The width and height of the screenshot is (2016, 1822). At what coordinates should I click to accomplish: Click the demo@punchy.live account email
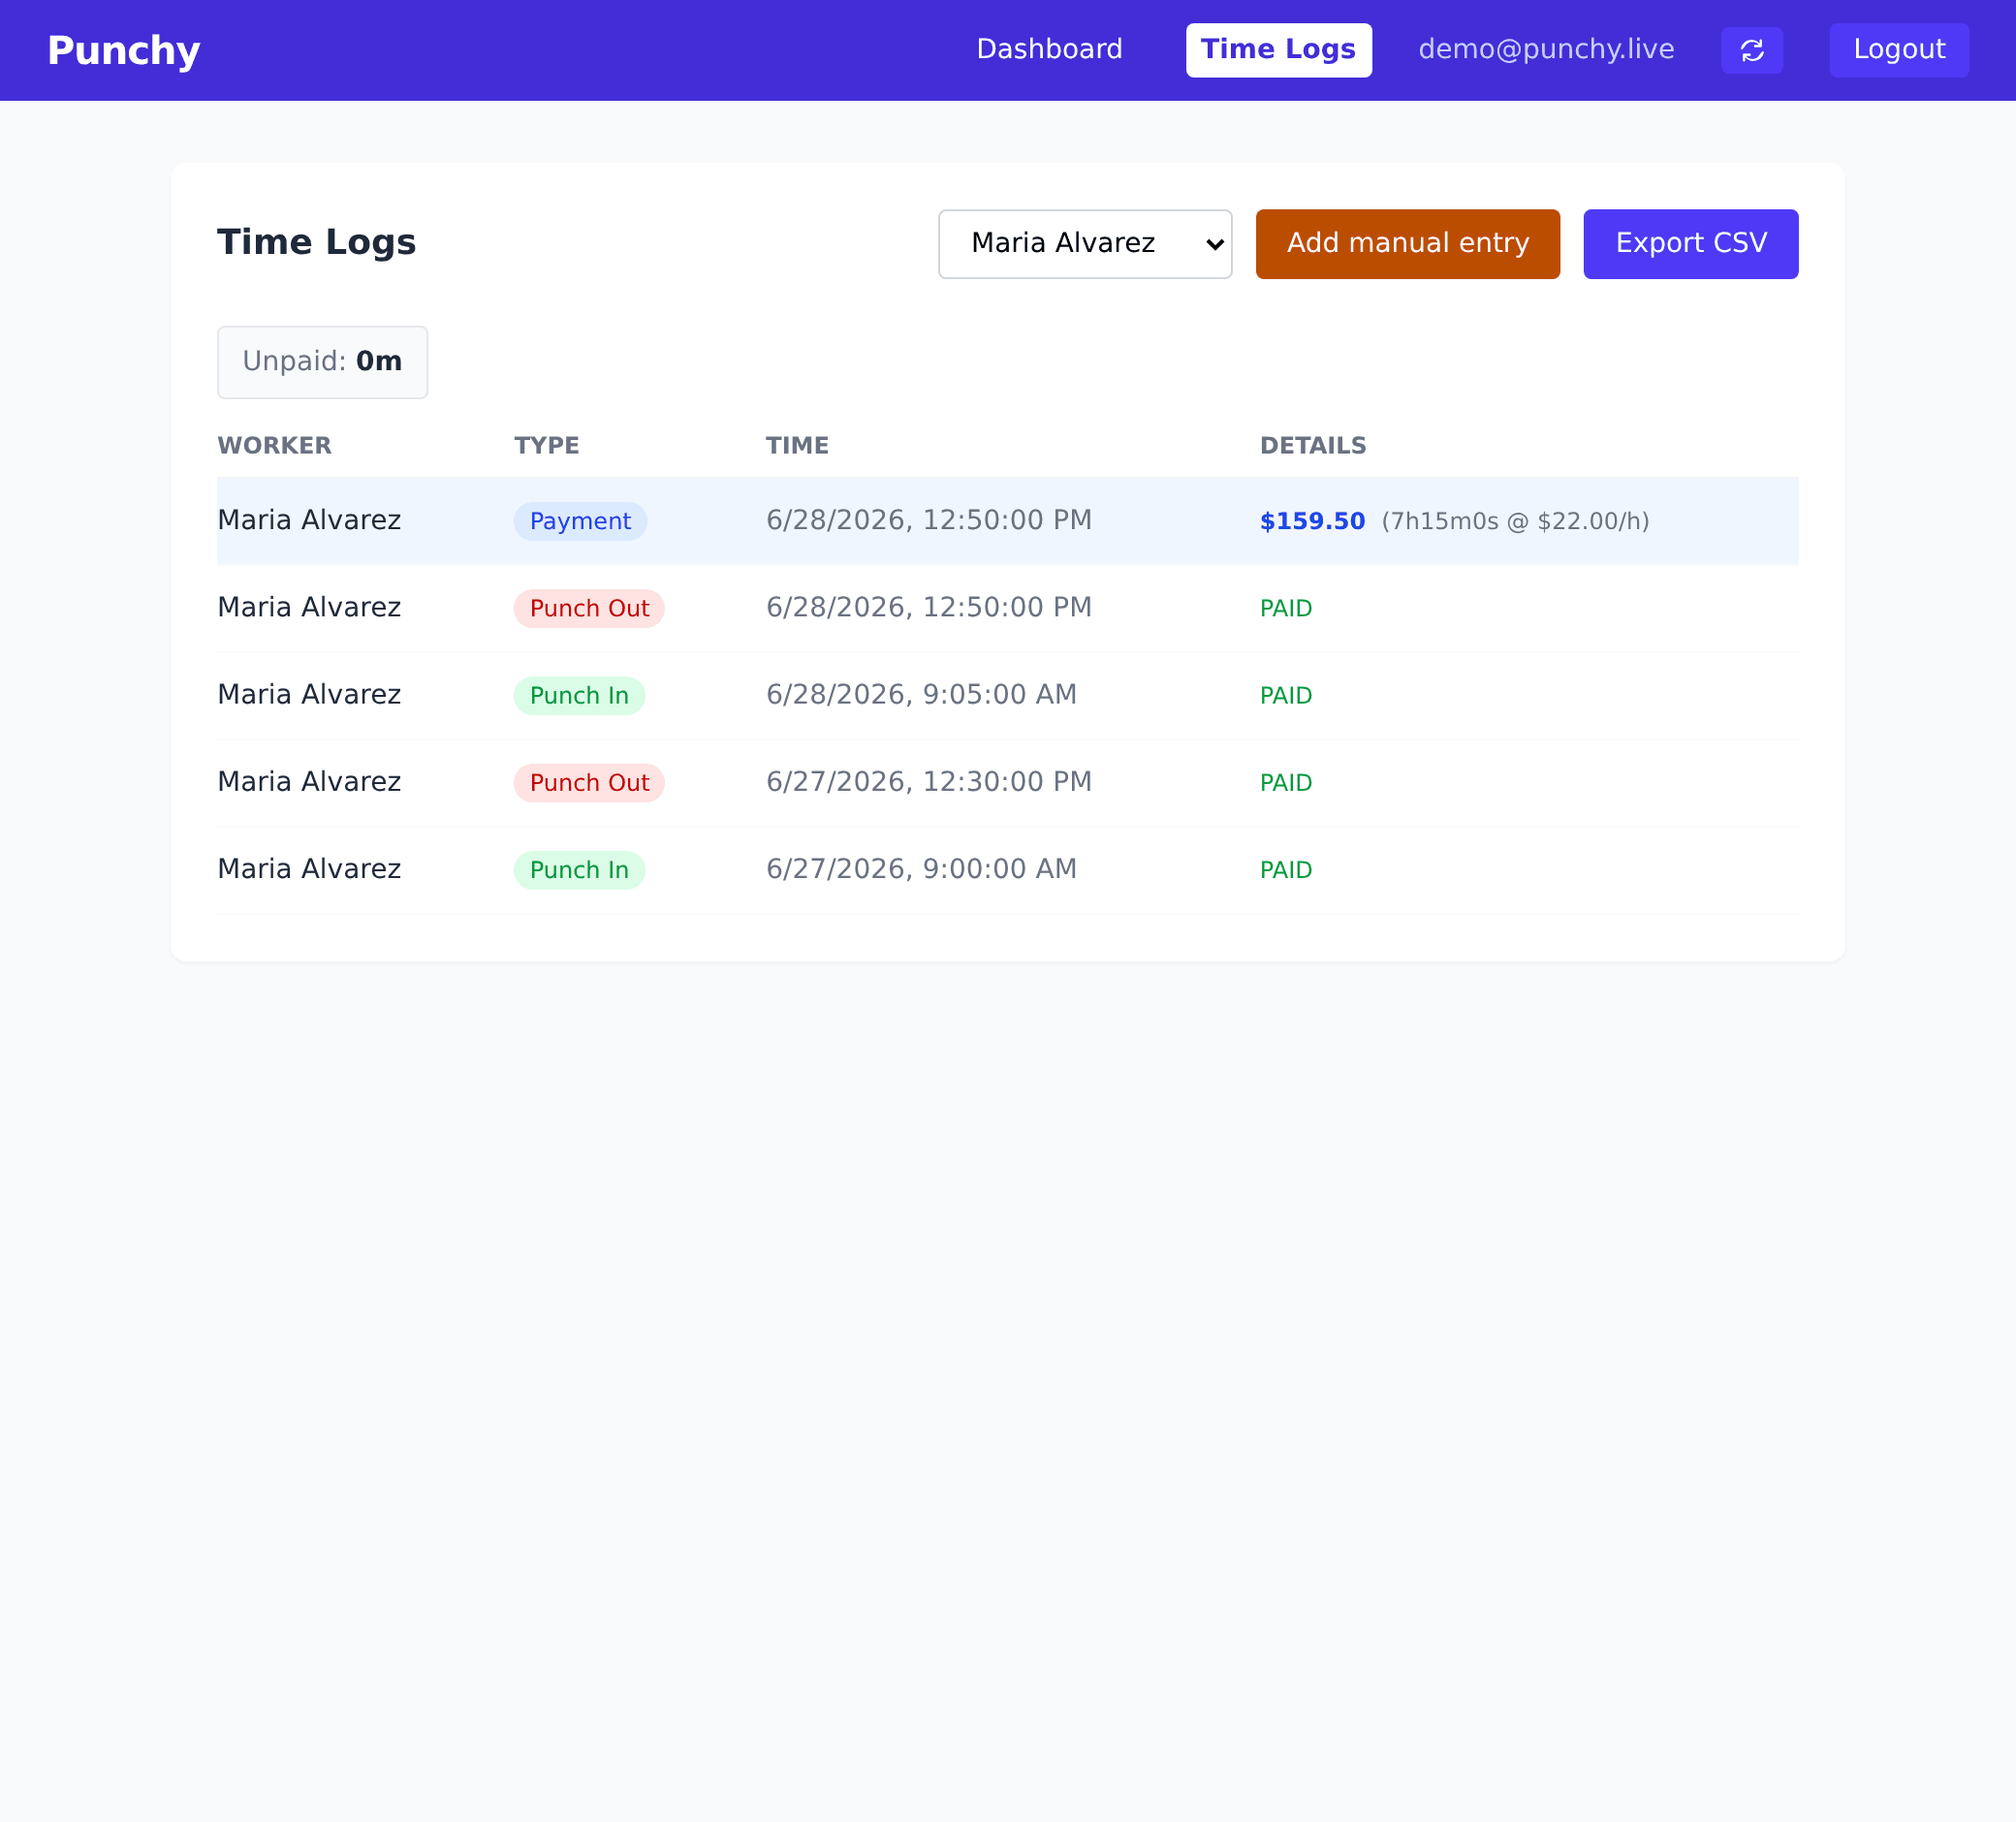point(1546,49)
